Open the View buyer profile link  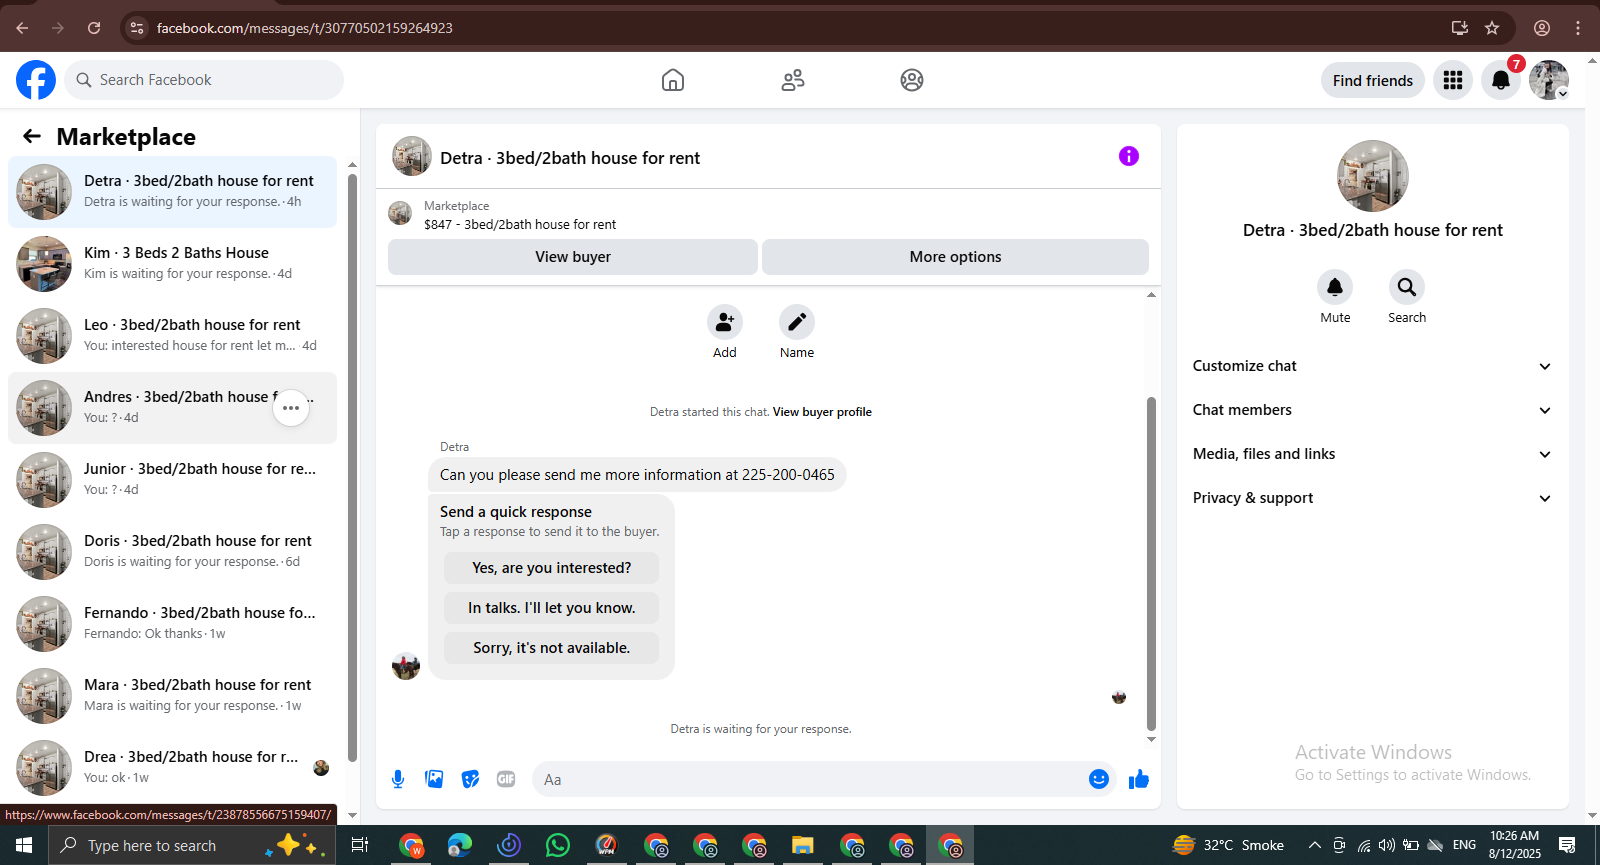(822, 412)
